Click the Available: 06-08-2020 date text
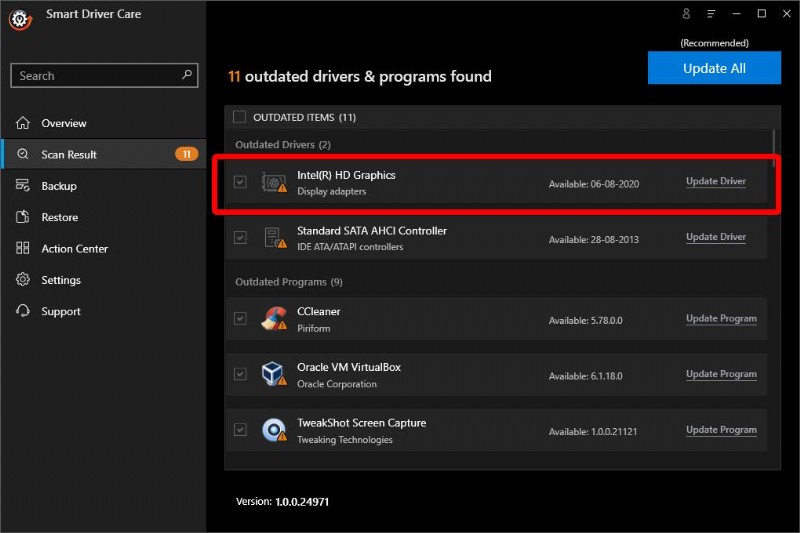Viewport: 800px width, 533px height. [x=593, y=184]
